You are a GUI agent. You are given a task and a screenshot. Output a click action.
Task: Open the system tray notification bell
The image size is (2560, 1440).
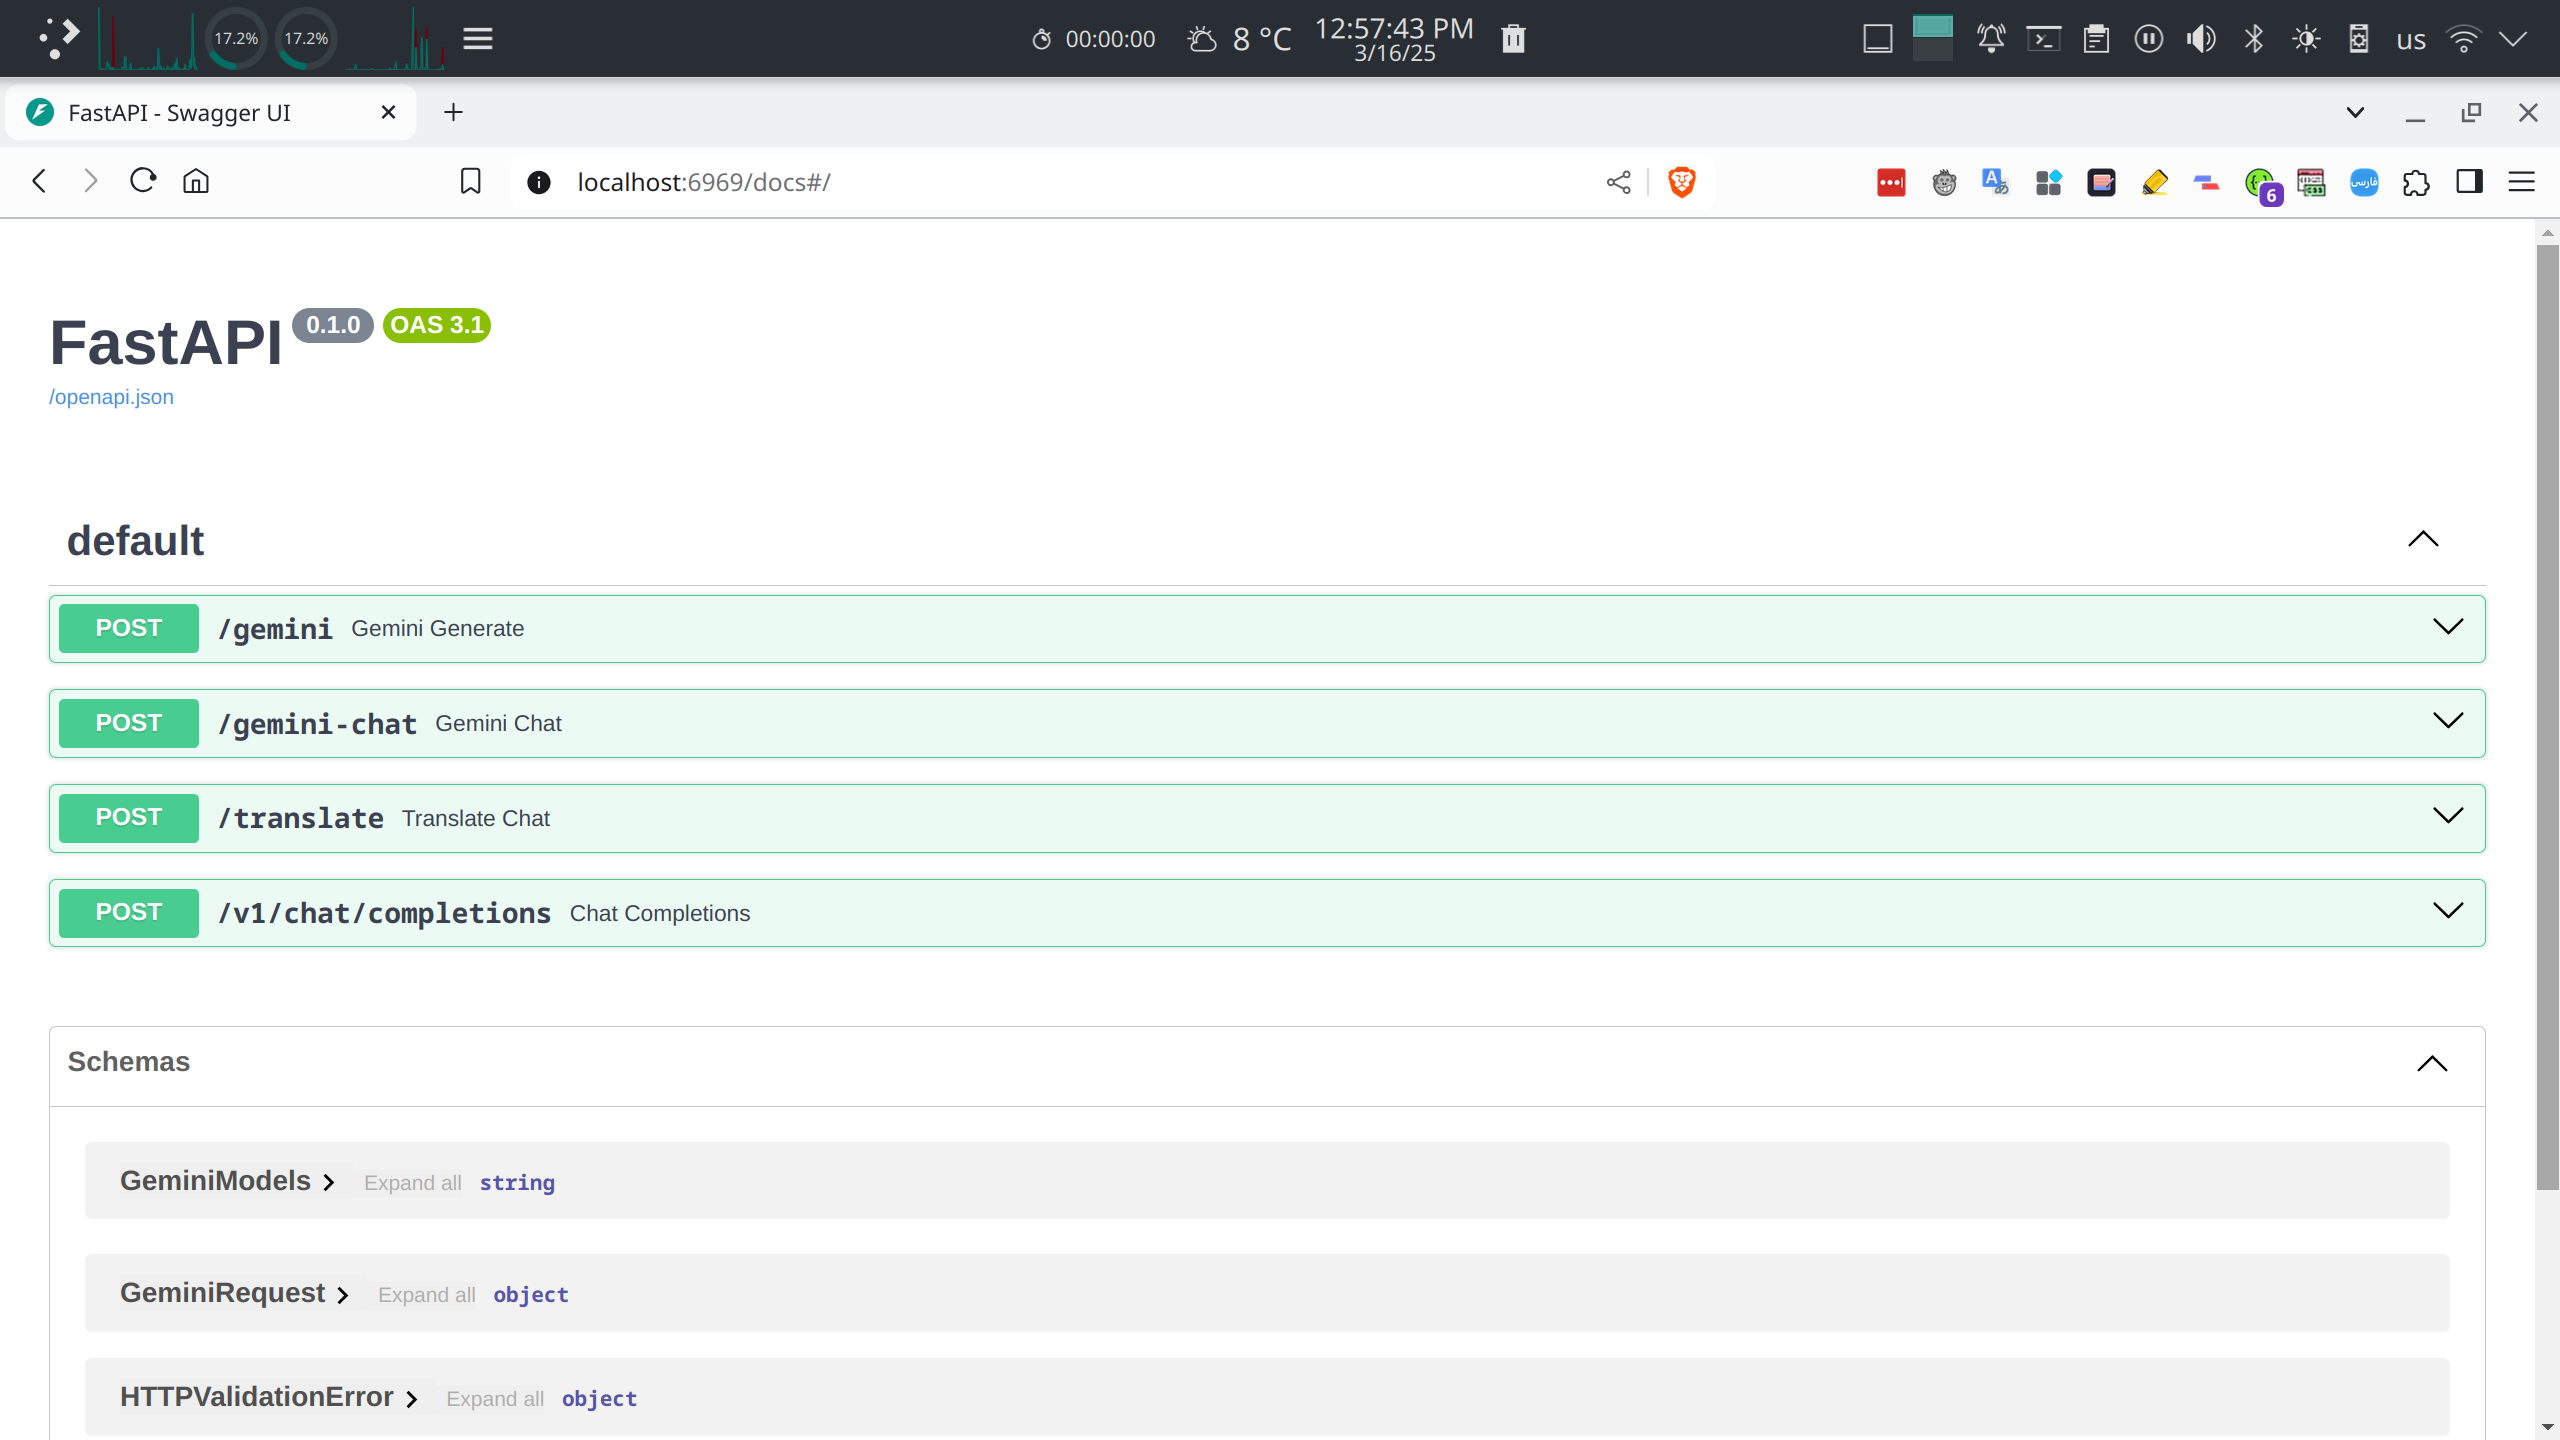(x=1990, y=38)
